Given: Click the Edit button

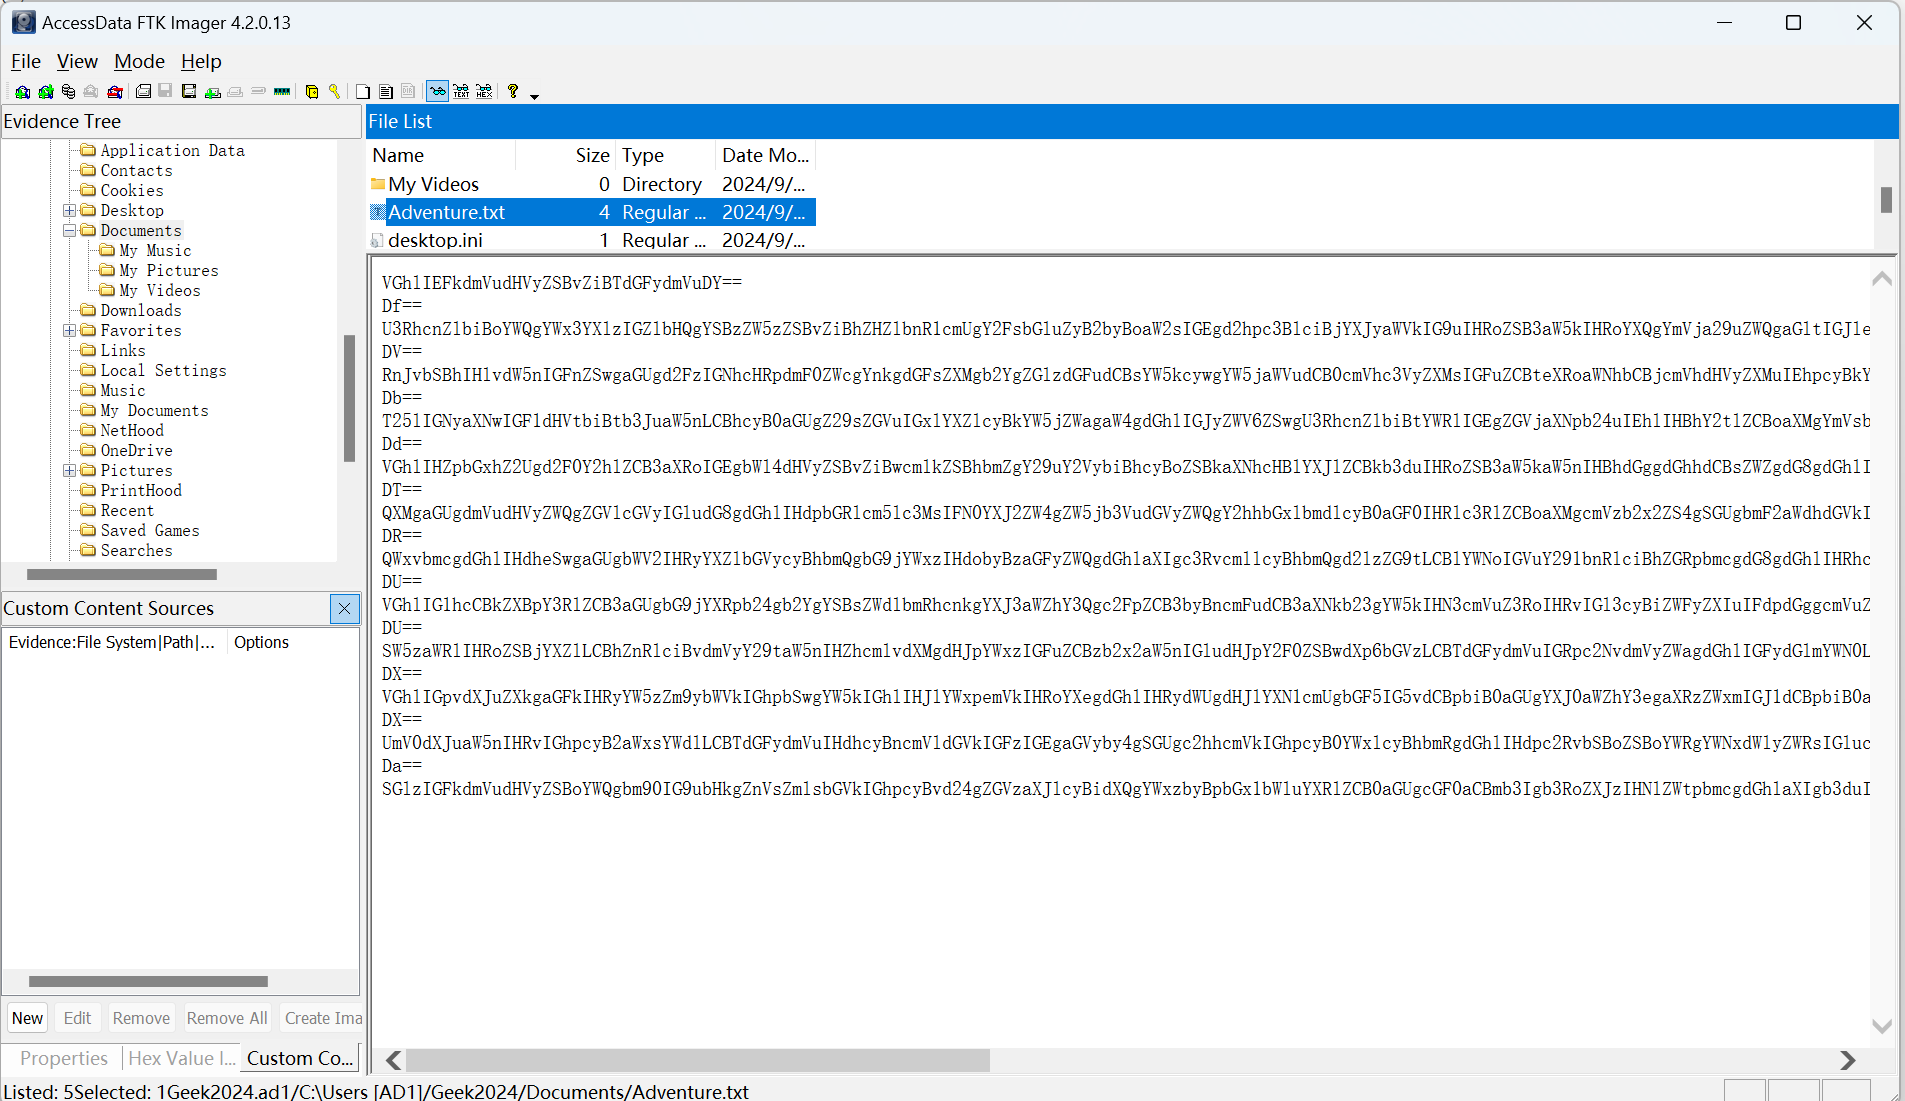Looking at the screenshot, I should click(77, 1018).
